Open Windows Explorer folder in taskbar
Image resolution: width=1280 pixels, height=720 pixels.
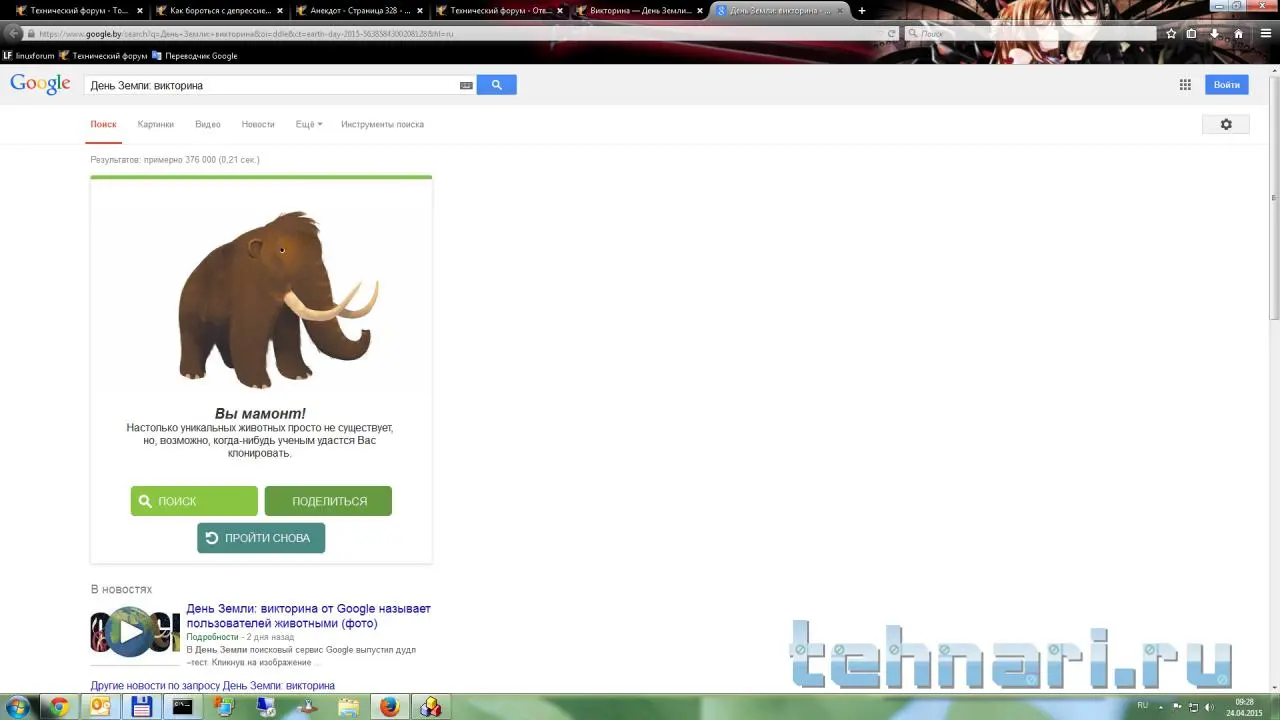[348, 707]
